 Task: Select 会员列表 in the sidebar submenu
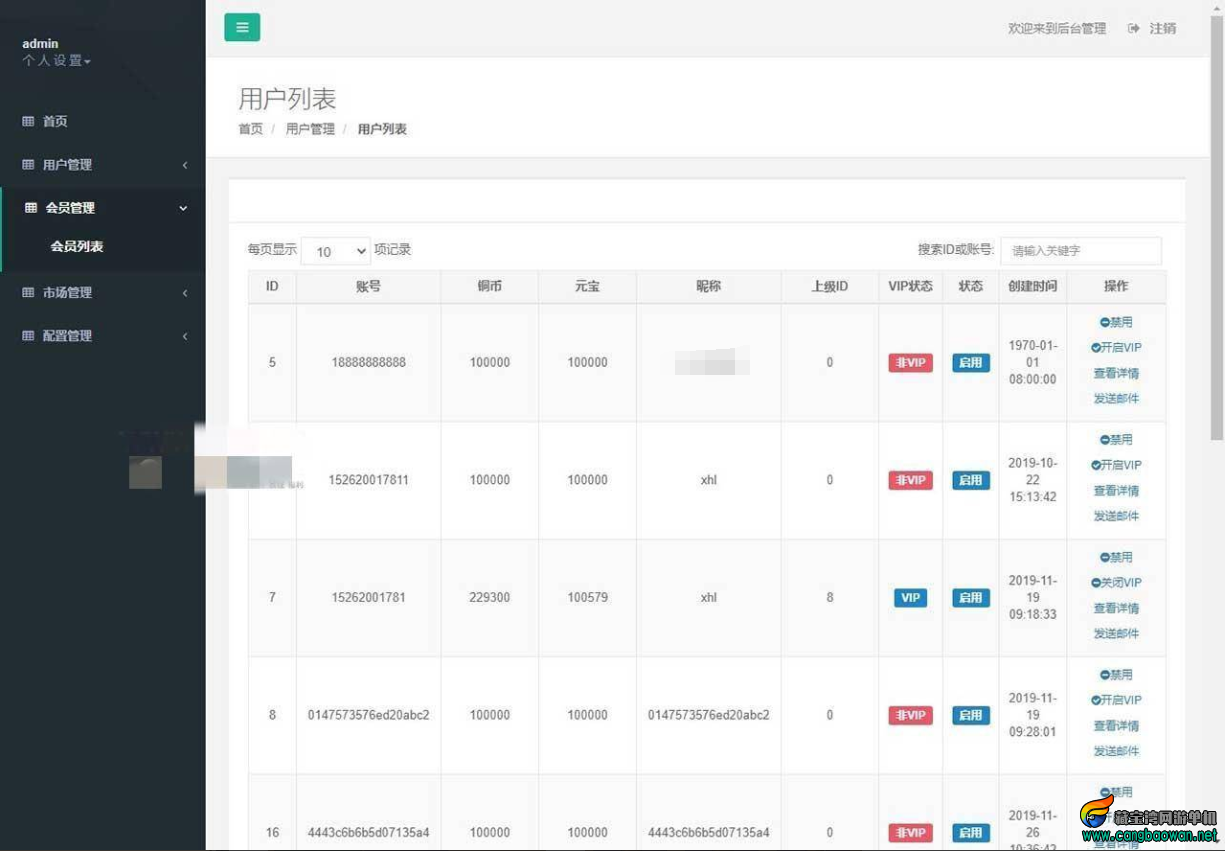[77, 246]
